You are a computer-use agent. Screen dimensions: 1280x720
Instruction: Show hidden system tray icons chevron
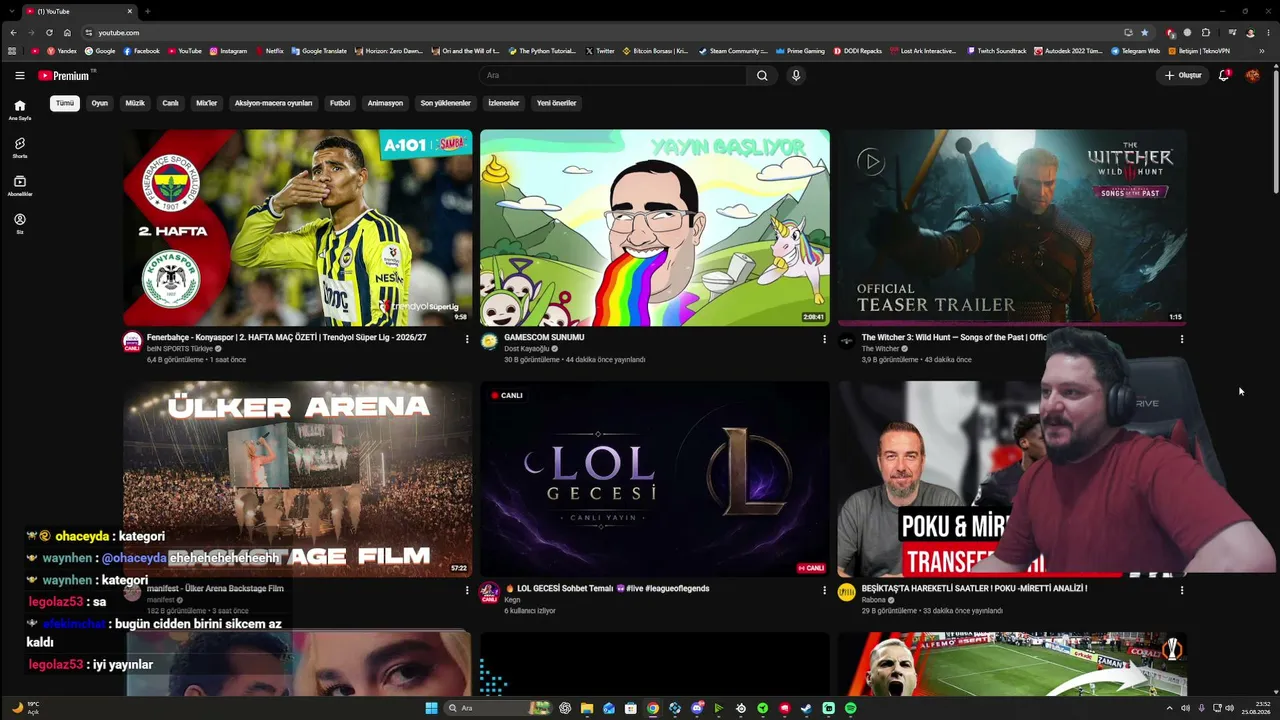click(x=1169, y=708)
